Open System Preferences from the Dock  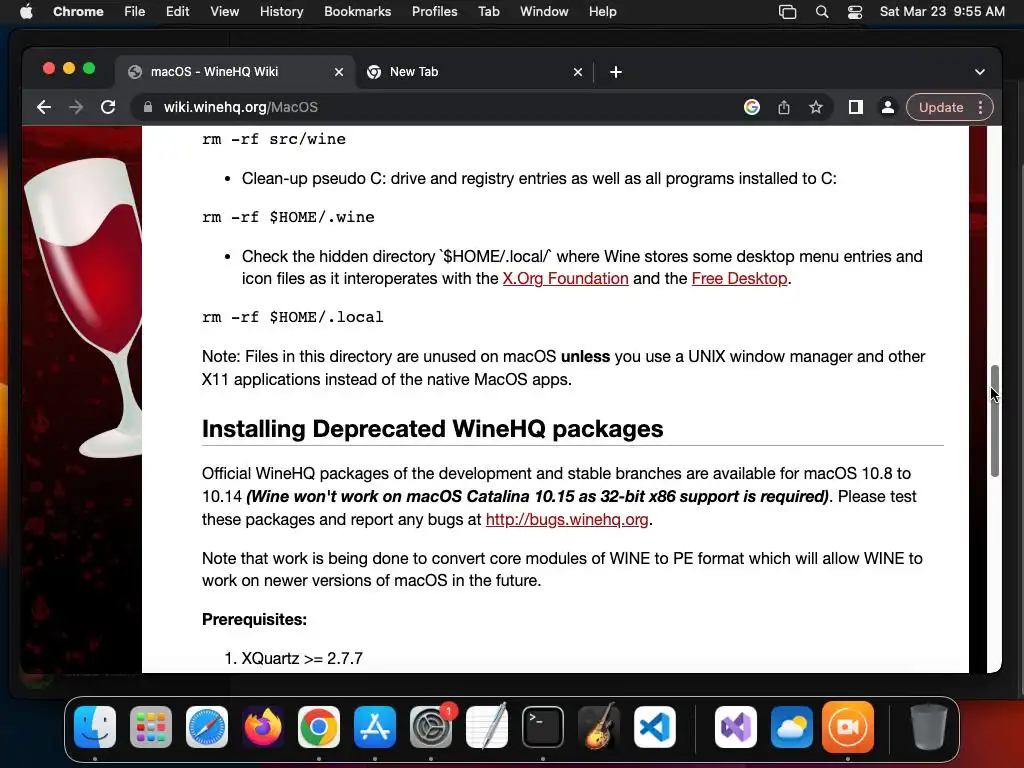431,727
